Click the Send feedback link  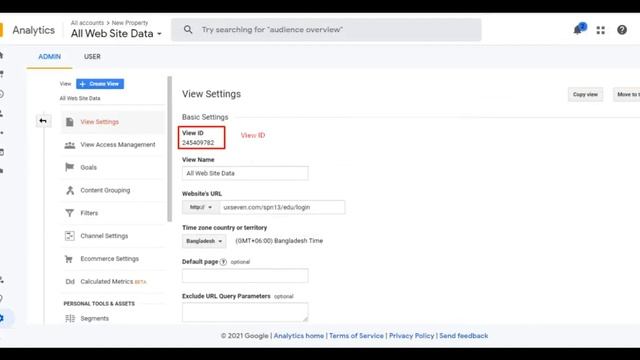[464, 336]
